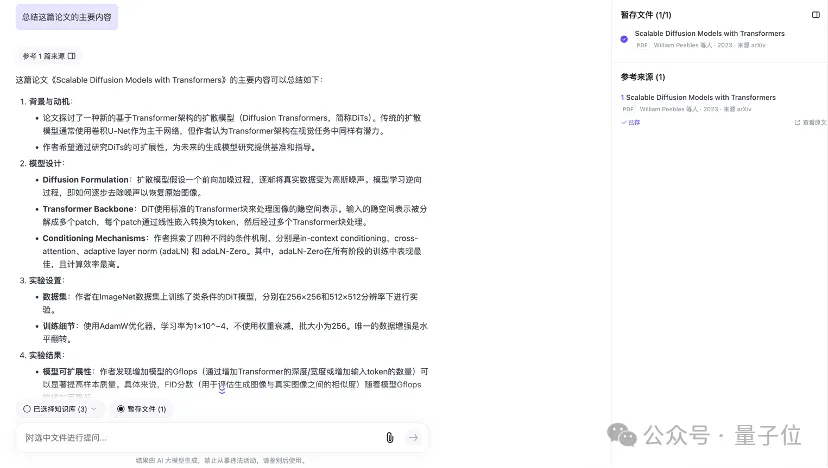Click the heading 4. 实验结果
Image resolution: width=828 pixels, height=468 pixels.
tap(42, 355)
